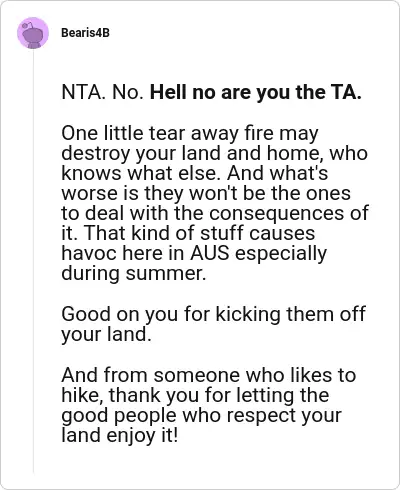This screenshot has height=490, width=400.
Task: Click the line 'And from someone who likes to'
Action: pyautogui.click(x=209, y=375)
